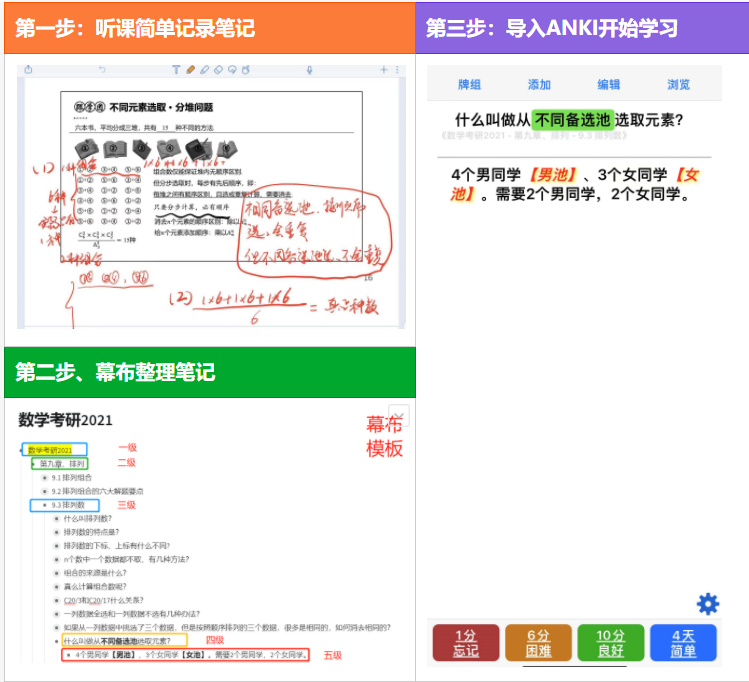The width and height of the screenshot is (749, 682).
Task: Click slide title 不同元素选取·分堆问题
Action: tap(161, 107)
